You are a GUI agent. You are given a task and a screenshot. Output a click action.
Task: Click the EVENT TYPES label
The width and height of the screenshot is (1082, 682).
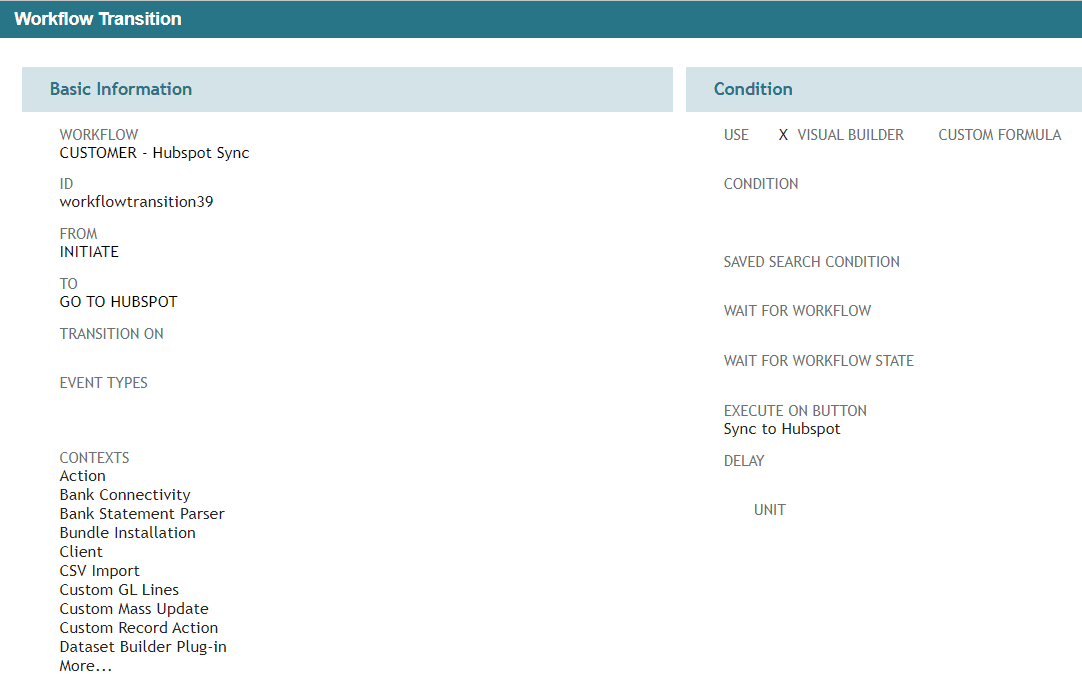pyautogui.click(x=104, y=382)
